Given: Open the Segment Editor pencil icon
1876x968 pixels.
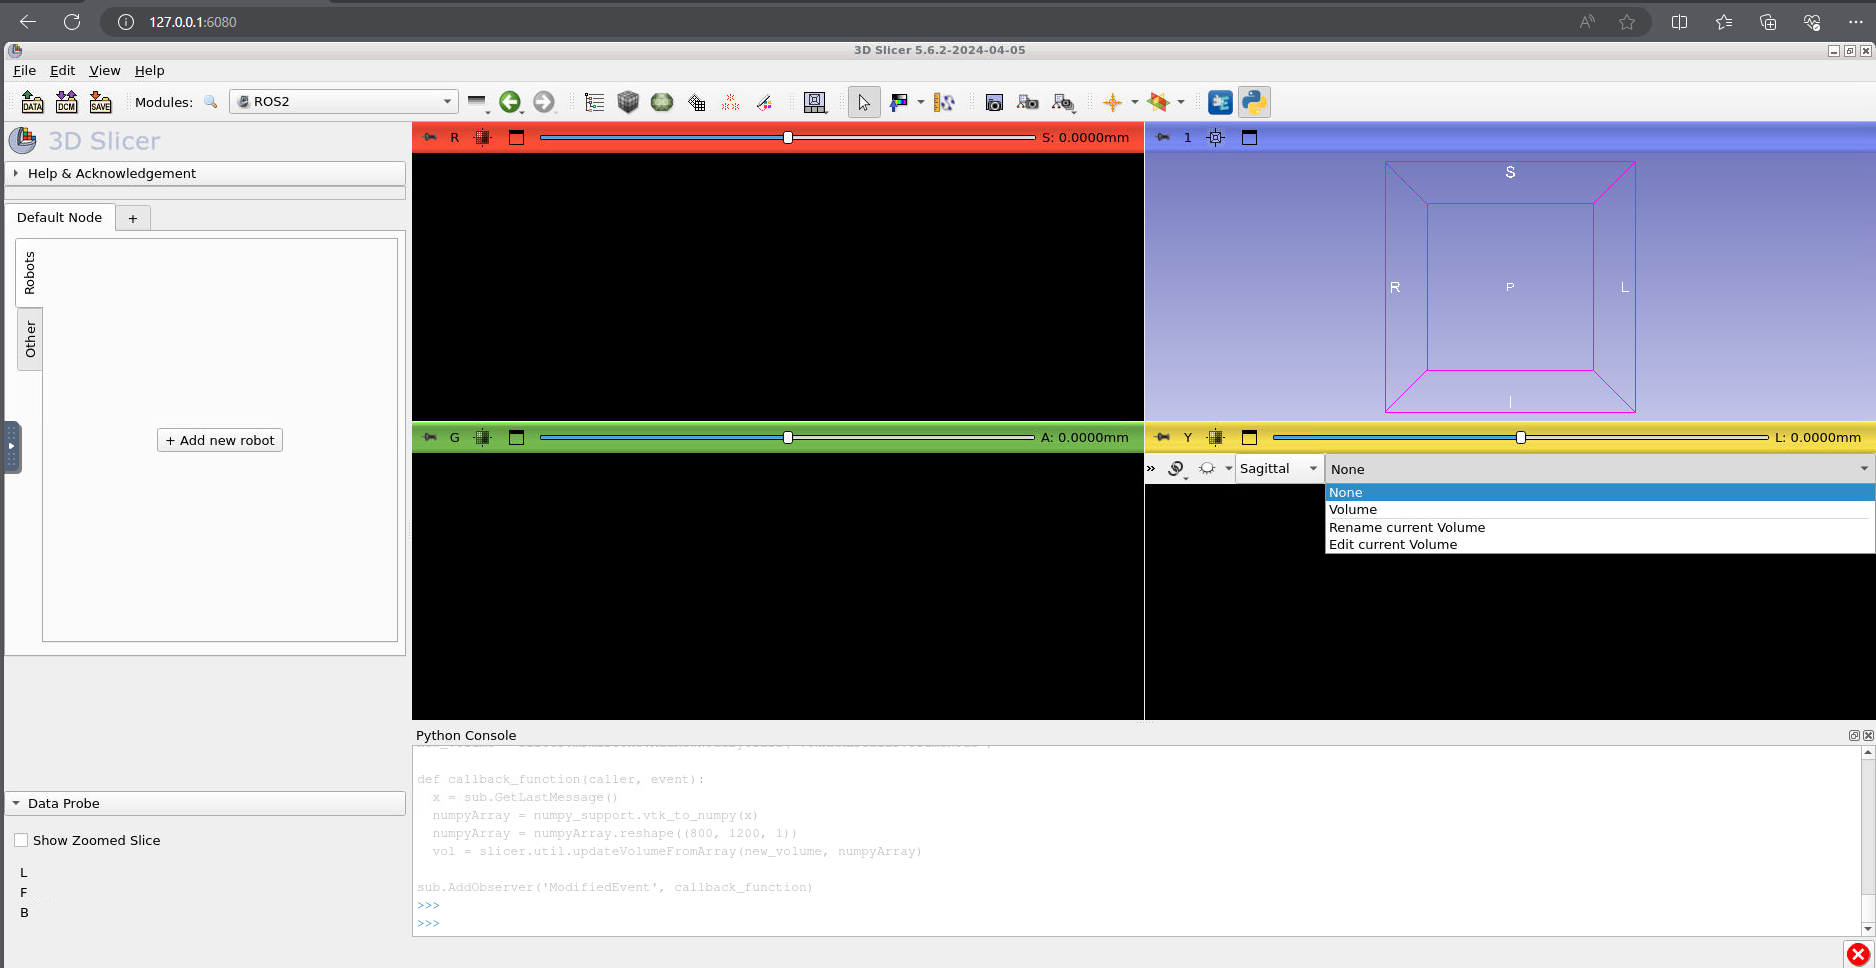Looking at the screenshot, I should pyautogui.click(x=764, y=102).
